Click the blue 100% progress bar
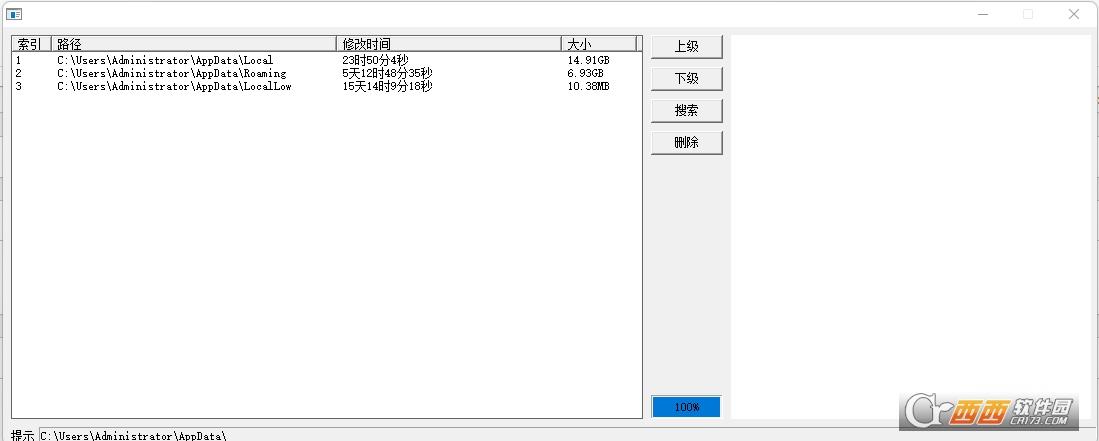The image size is (1099, 441). point(686,407)
